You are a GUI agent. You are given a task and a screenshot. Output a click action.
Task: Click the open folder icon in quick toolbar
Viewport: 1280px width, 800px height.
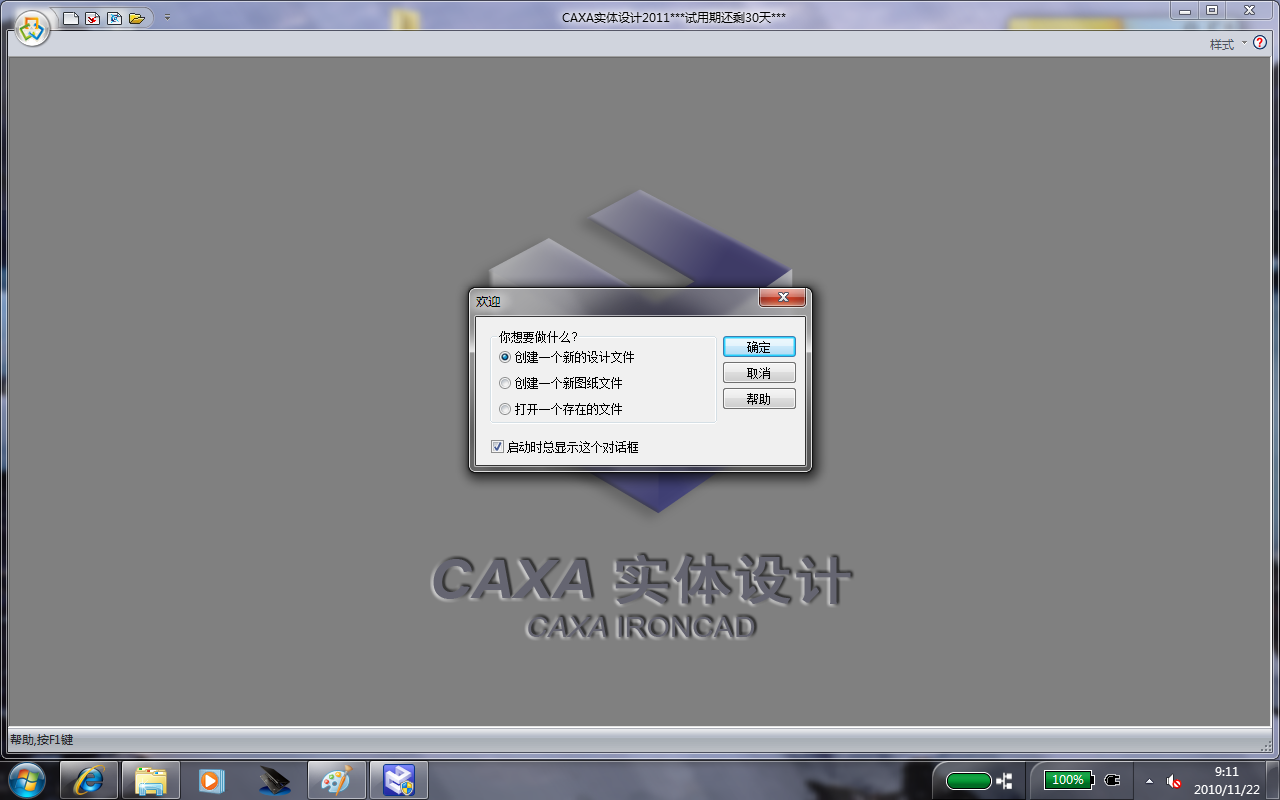tap(137, 18)
